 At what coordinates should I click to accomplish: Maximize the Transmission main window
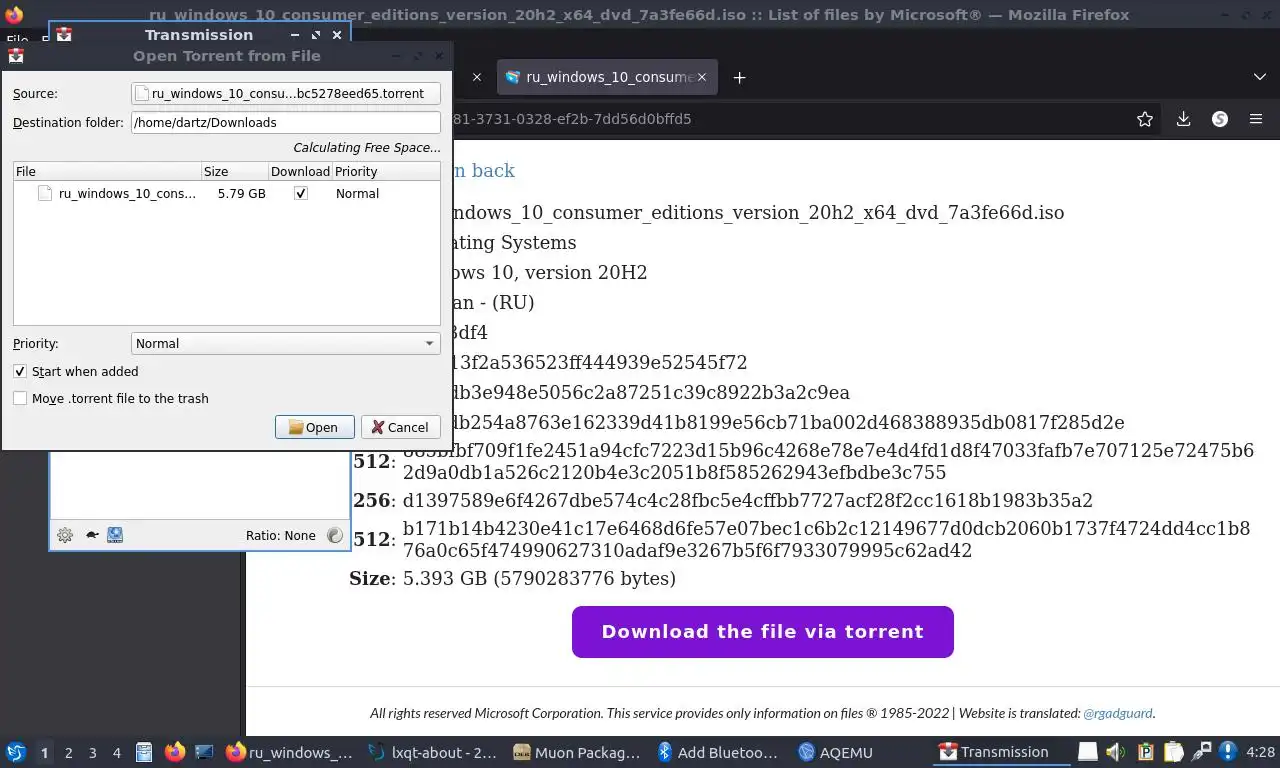316,34
